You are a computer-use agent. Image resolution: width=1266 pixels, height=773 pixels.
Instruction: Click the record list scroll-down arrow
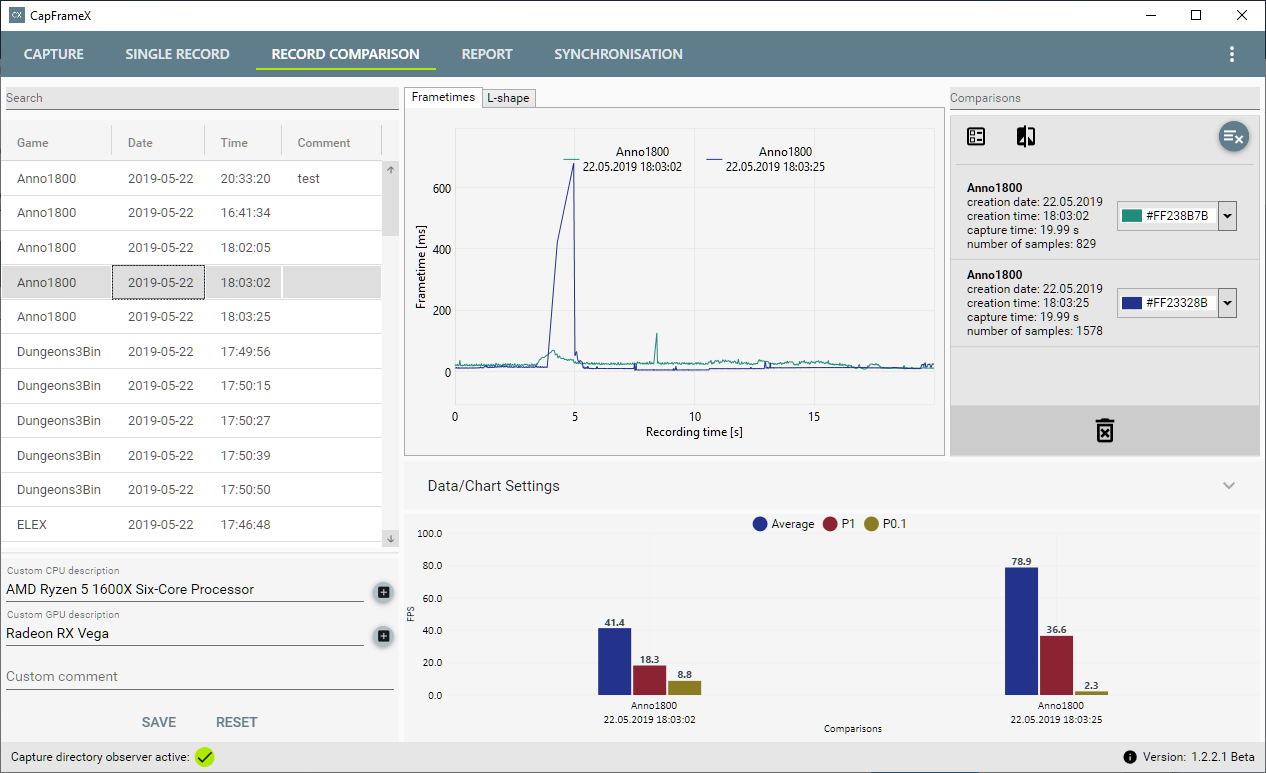click(390, 538)
